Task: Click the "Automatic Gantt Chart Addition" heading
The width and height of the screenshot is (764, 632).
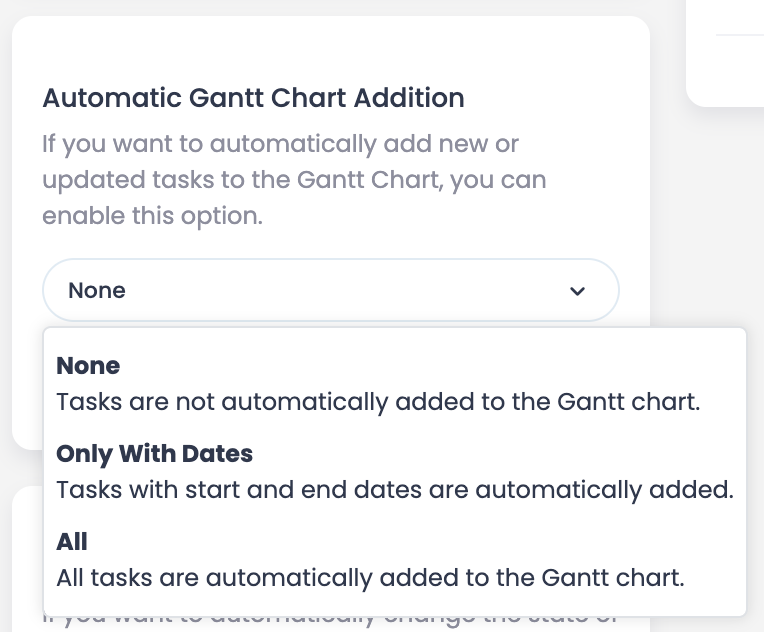Action: [x=253, y=98]
